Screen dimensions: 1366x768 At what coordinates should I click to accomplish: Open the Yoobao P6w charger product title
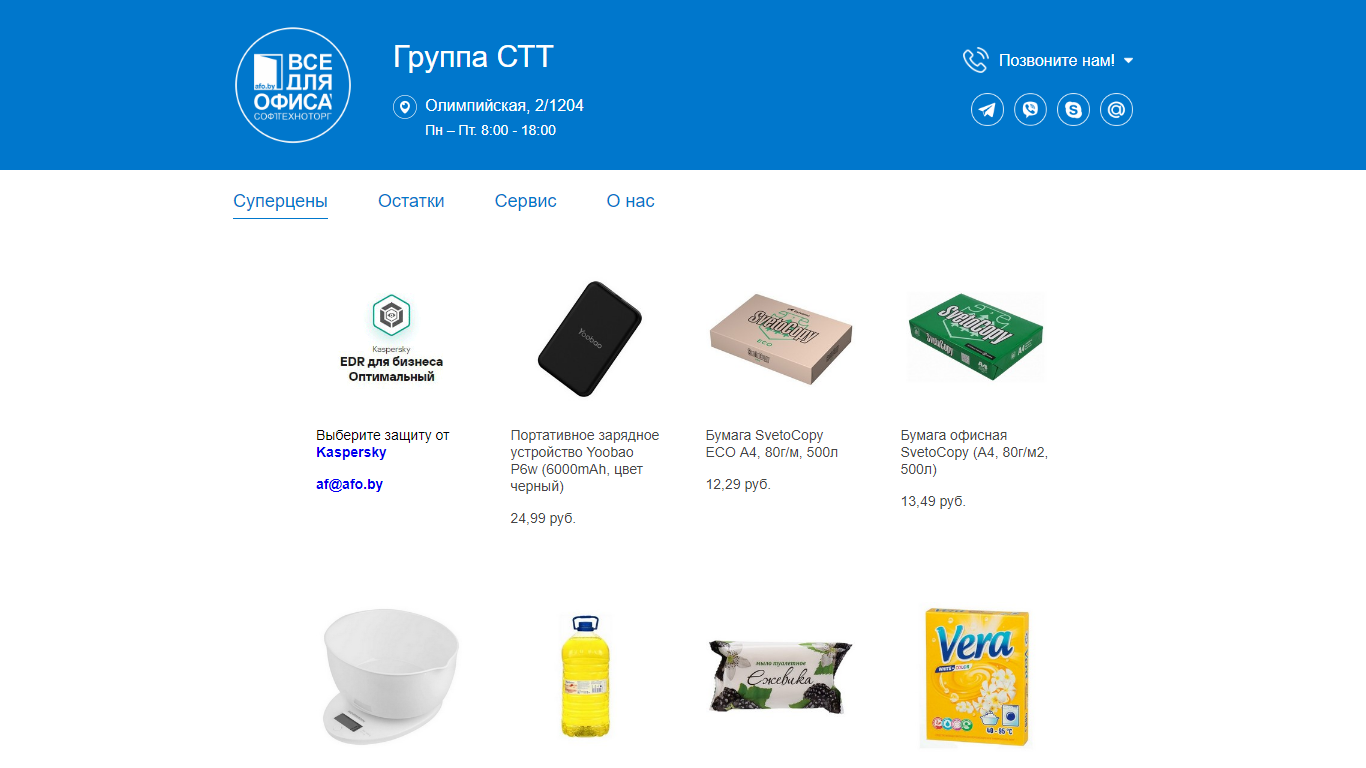[585, 461]
